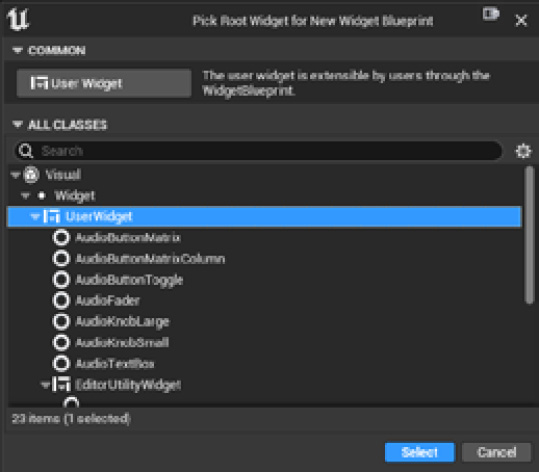Confirm with the Select button
The height and width of the screenshot is (472, 539).
point(419,452)
